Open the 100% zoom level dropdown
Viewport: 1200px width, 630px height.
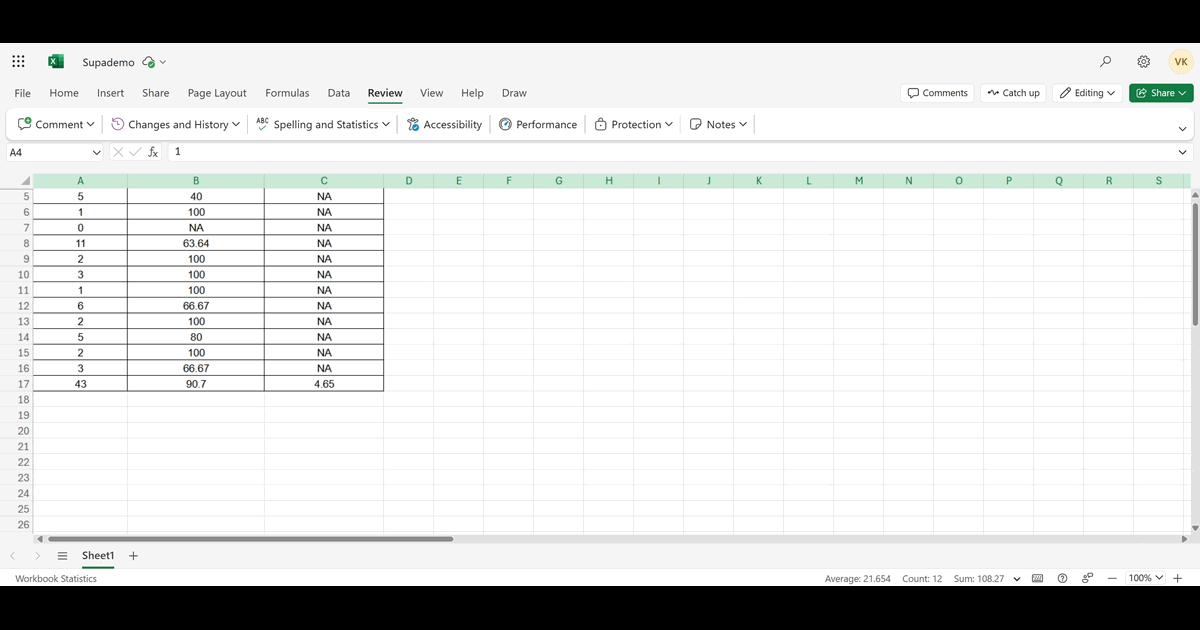[x=1146, y=578]
